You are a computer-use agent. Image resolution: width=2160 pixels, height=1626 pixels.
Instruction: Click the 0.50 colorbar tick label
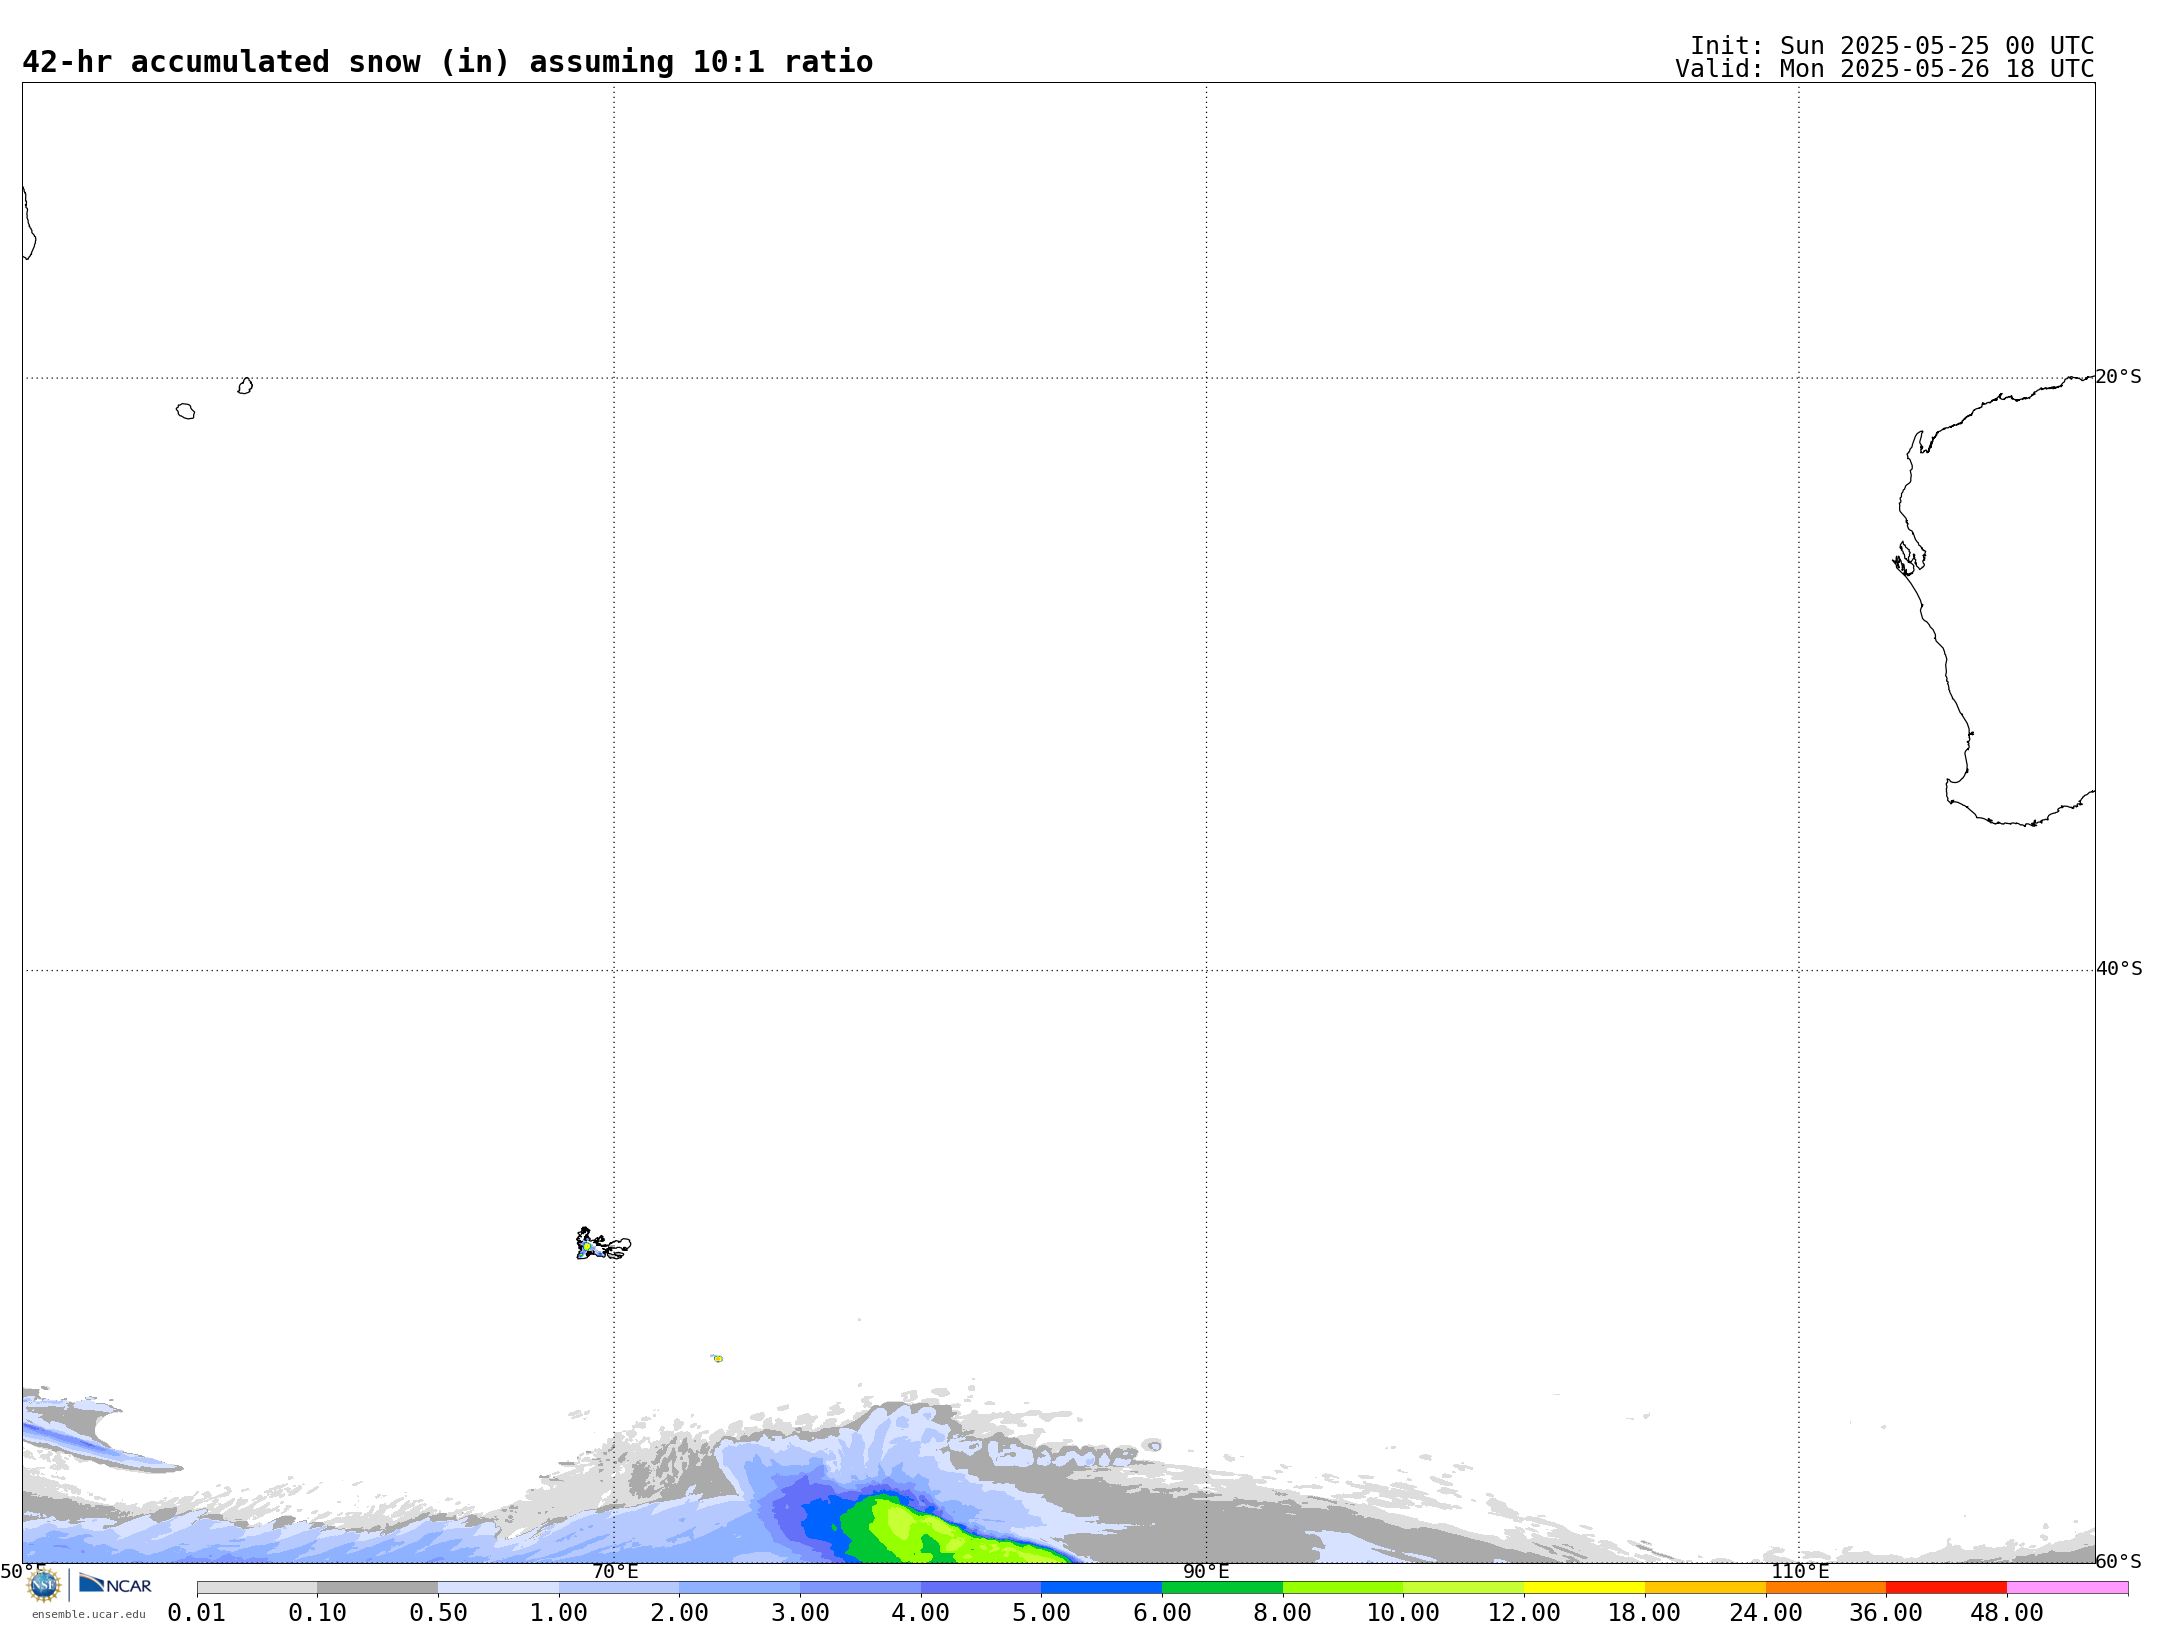(438, 1613)
